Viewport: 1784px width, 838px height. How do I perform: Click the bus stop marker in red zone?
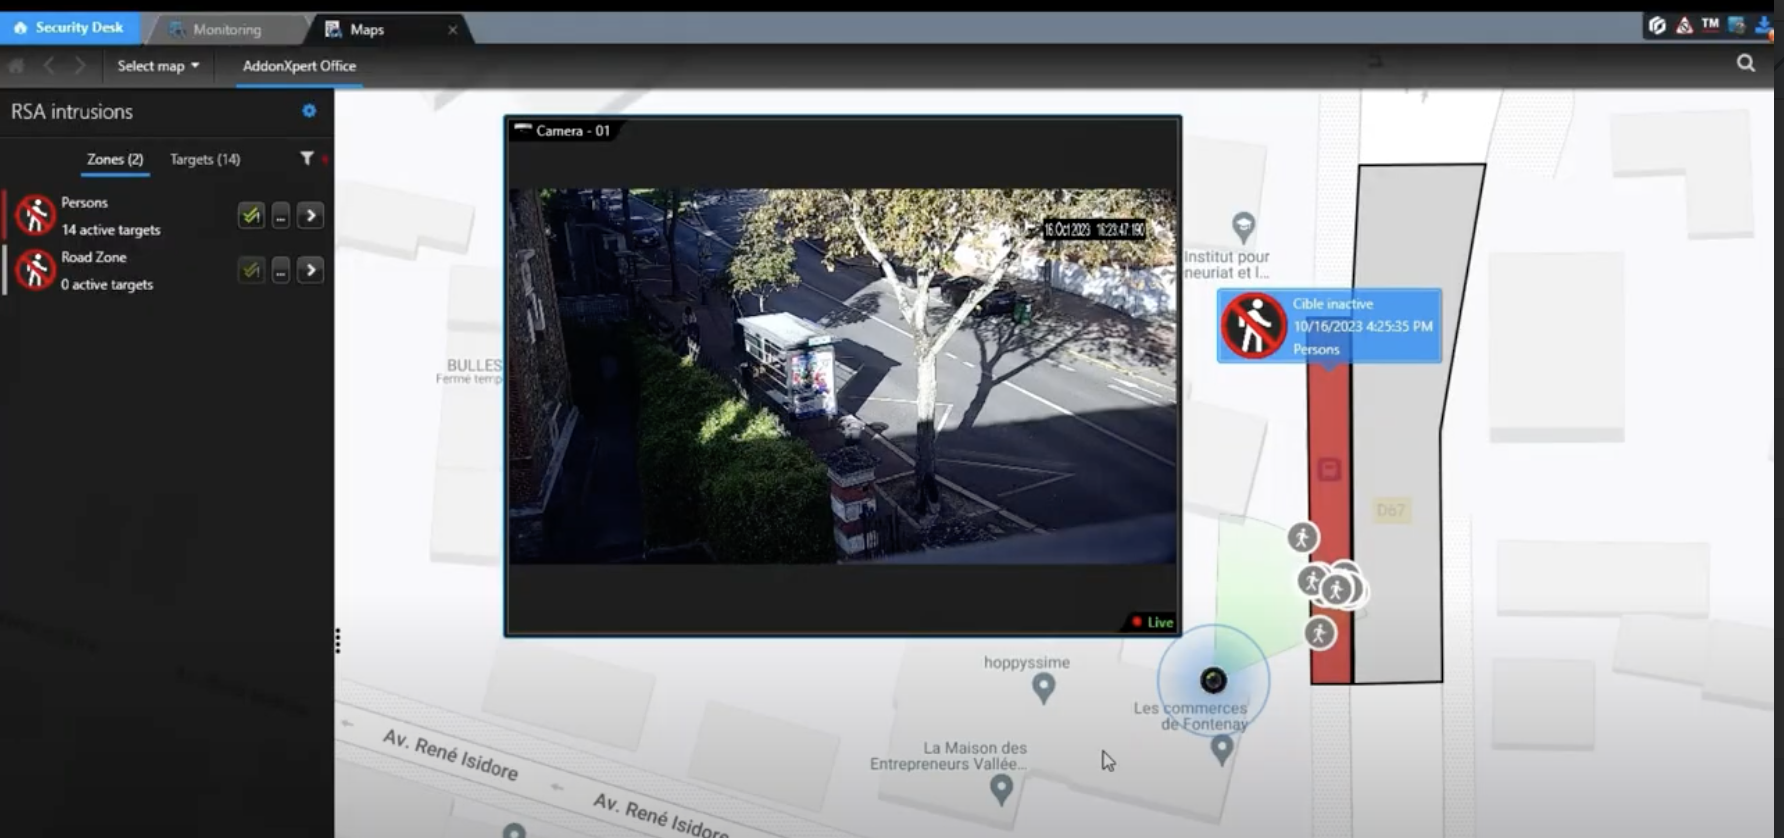[1329, 469]
